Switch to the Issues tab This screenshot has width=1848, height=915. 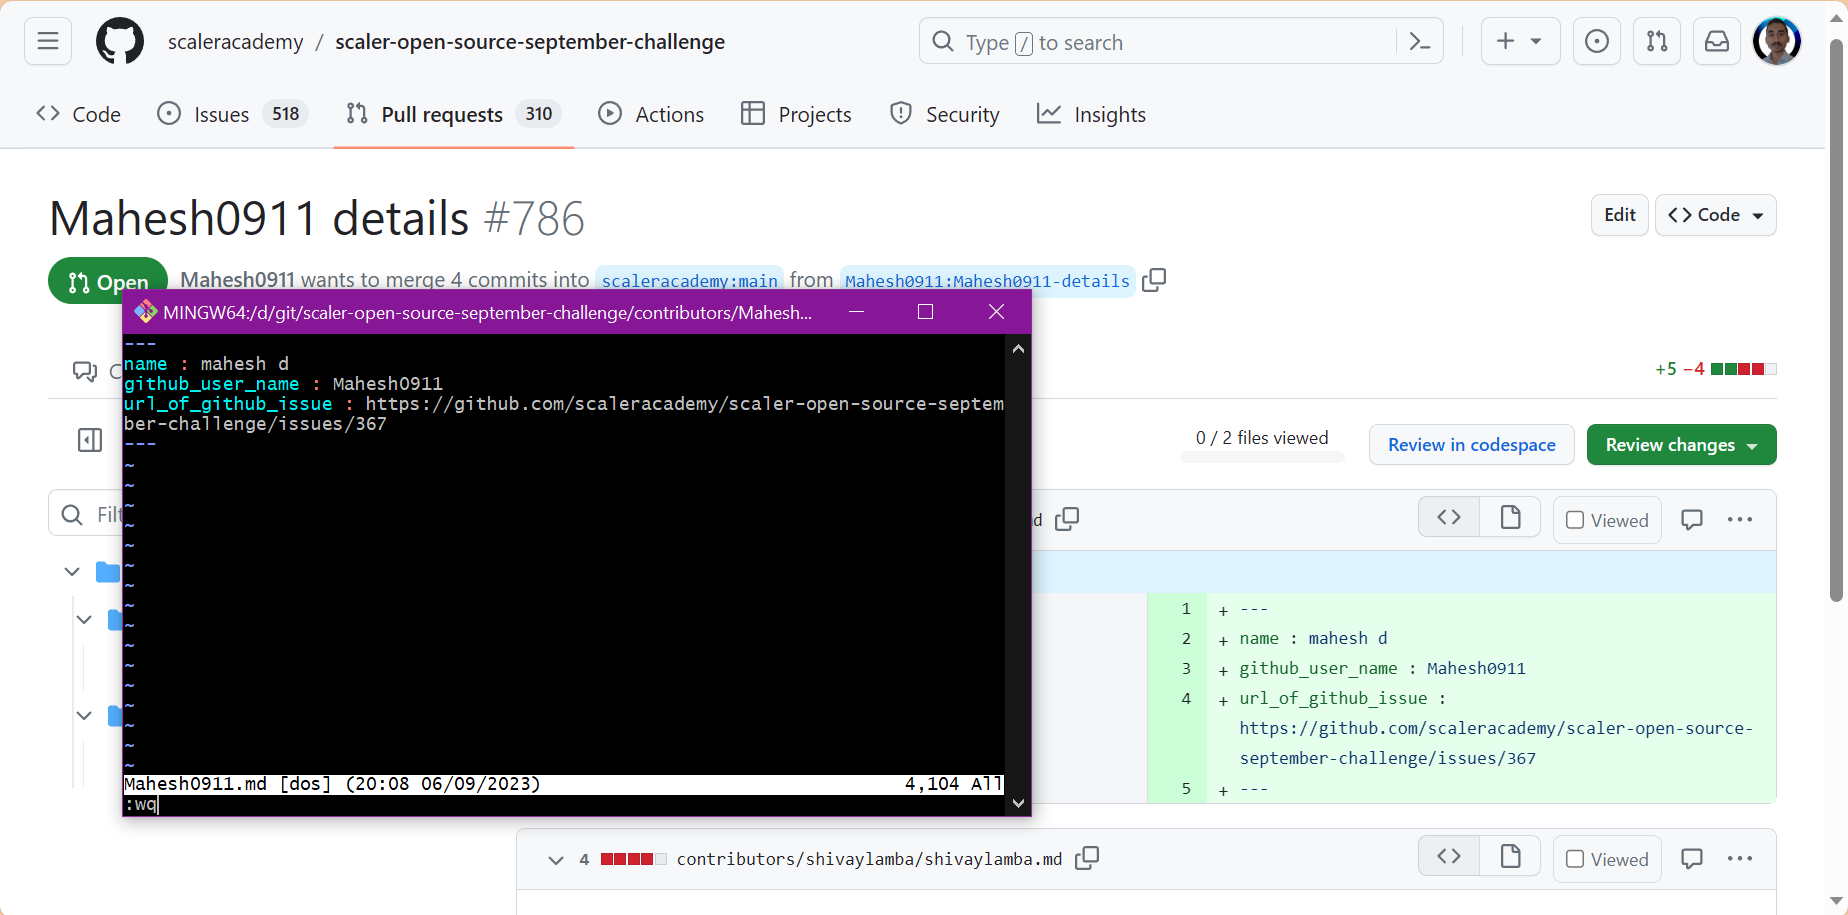click(220, 114)
